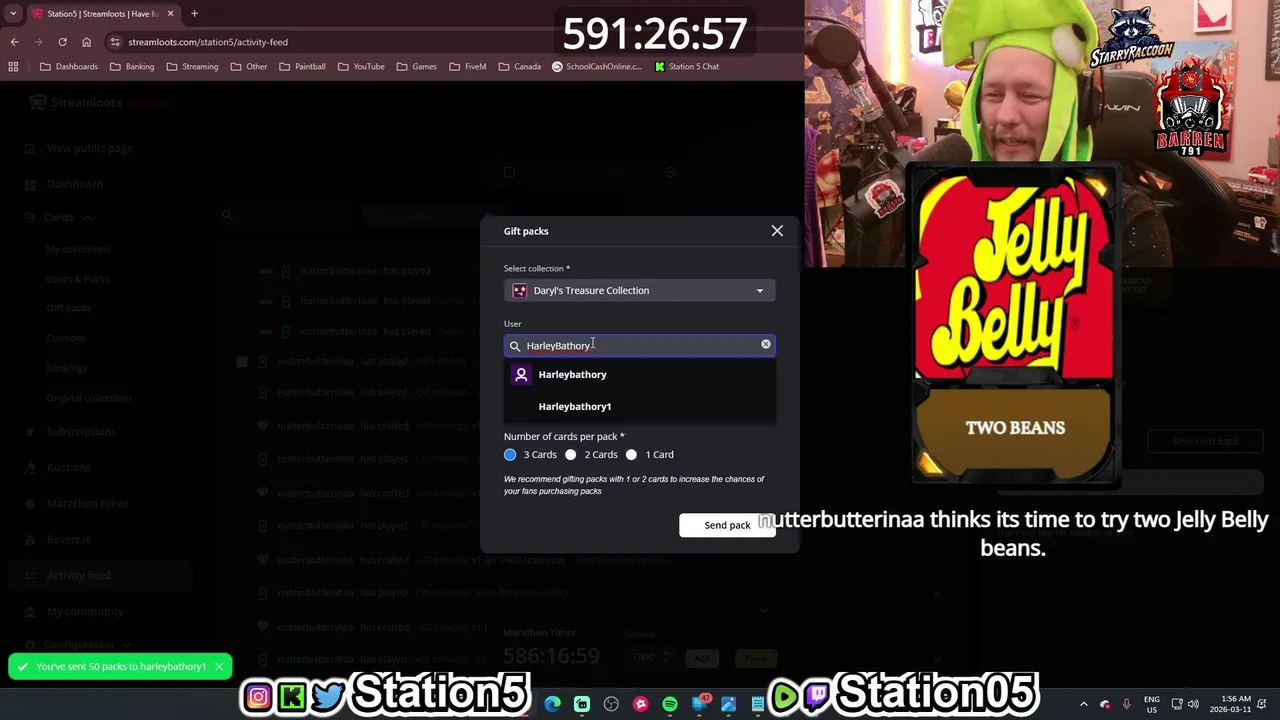
Task: Expand the Select collection dropdown
Action: point(639,291)
